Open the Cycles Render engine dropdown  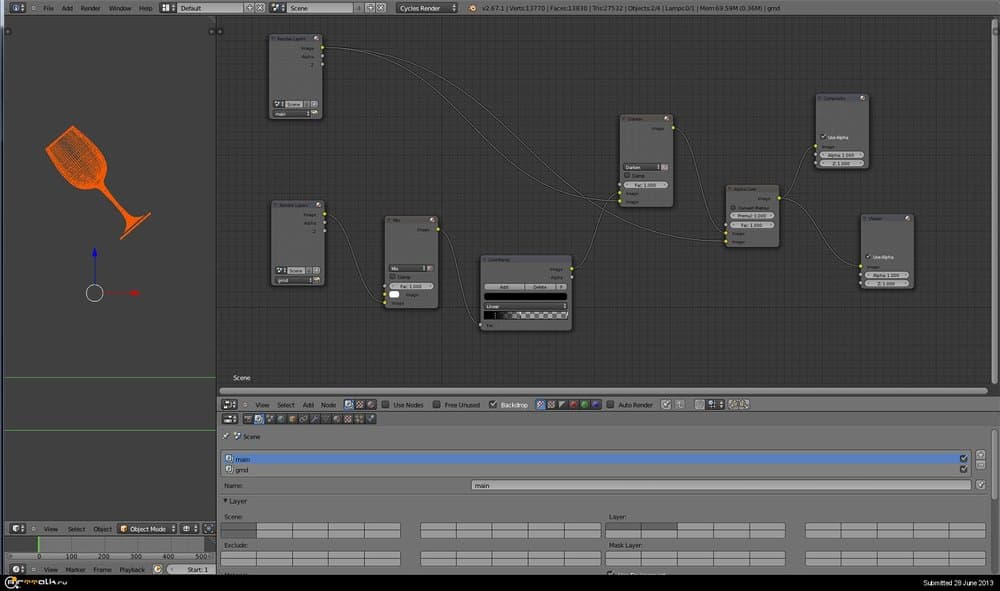(x=427, y=8)
